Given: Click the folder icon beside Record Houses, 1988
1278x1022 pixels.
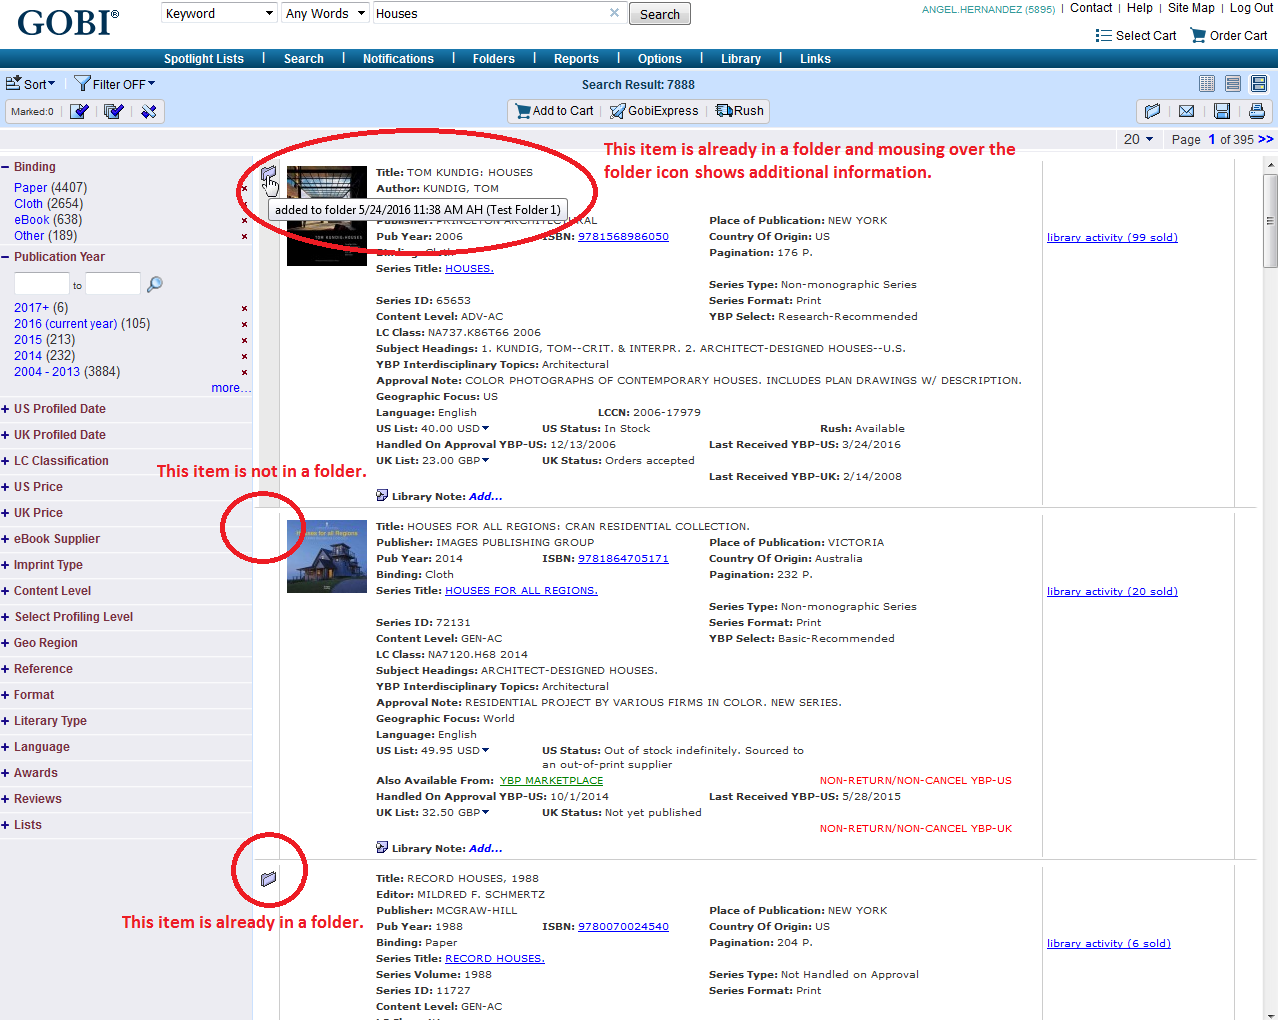Looking at the screenshot, I should coord(268,879).
